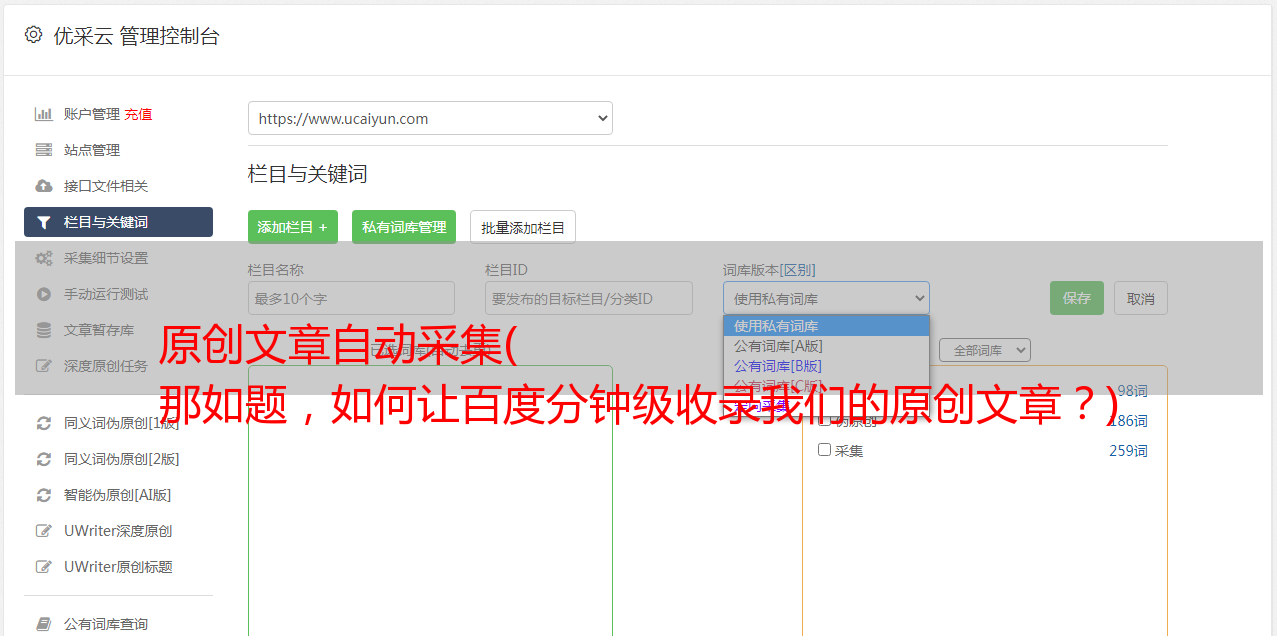This screenshot has height=636, width=1277.
Task: Click the book icon beside 公有词库查询
Action: point(43,624)
